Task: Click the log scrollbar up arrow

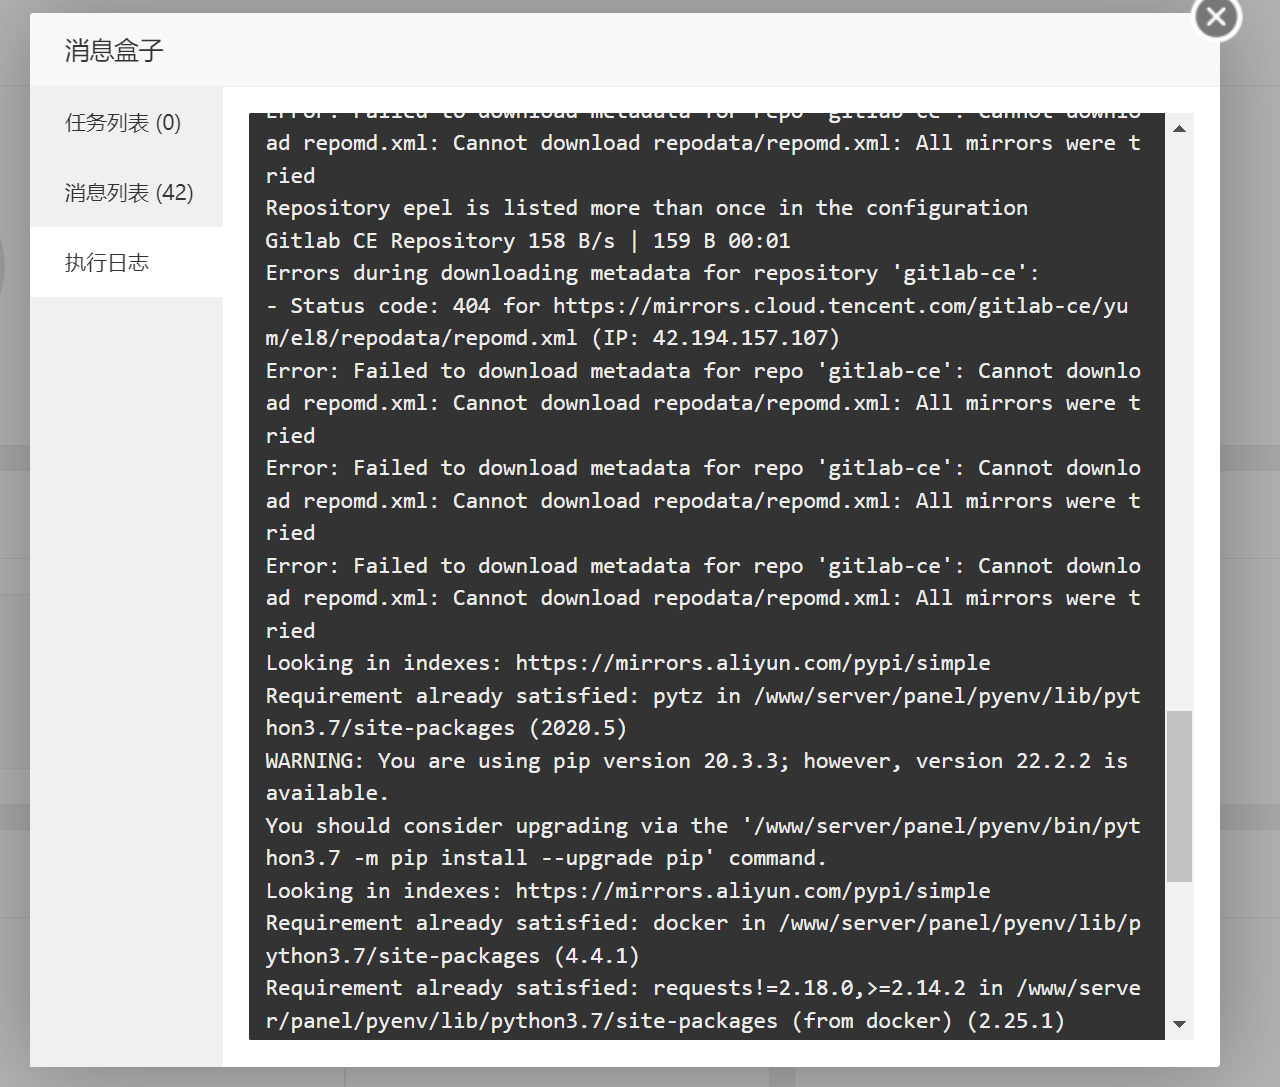Action: pyautogui.click(x=1179, y=128)
